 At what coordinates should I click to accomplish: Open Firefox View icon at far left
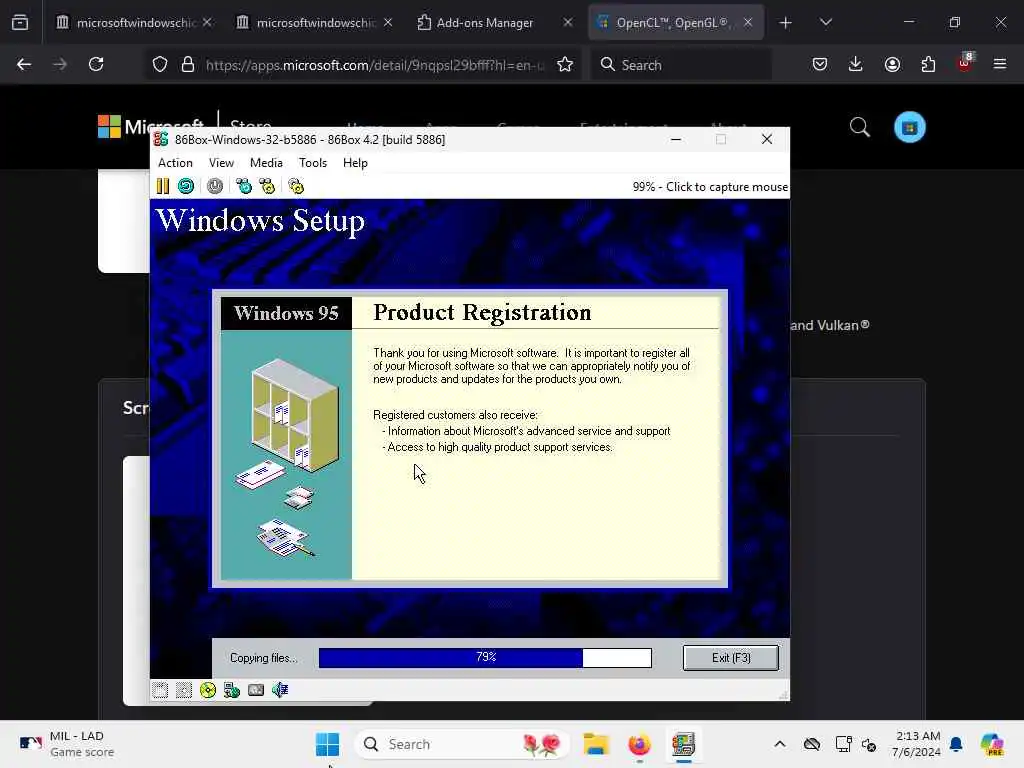click(x=20, y=22)
